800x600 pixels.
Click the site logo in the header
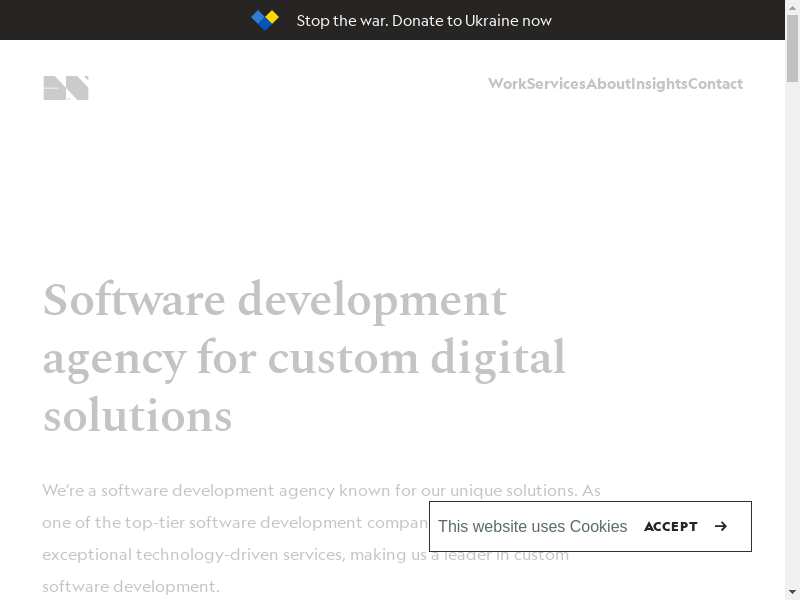tap(66, 88)
